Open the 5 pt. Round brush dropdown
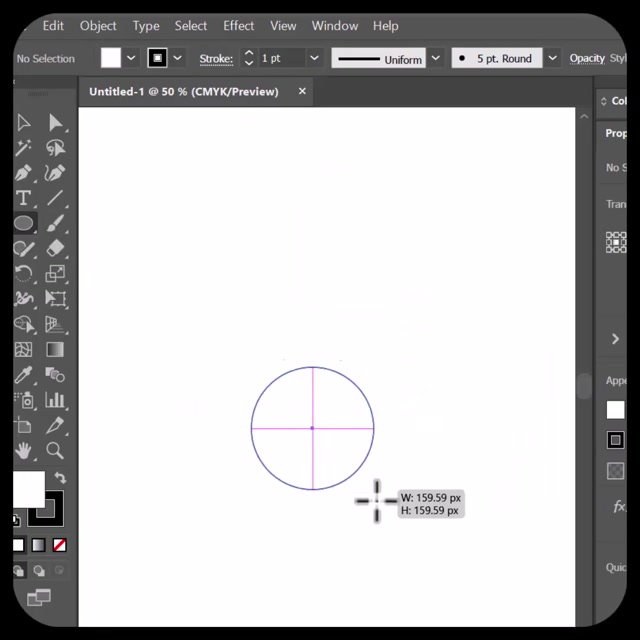This screenshot has width=640, height=640. (552, 59)
